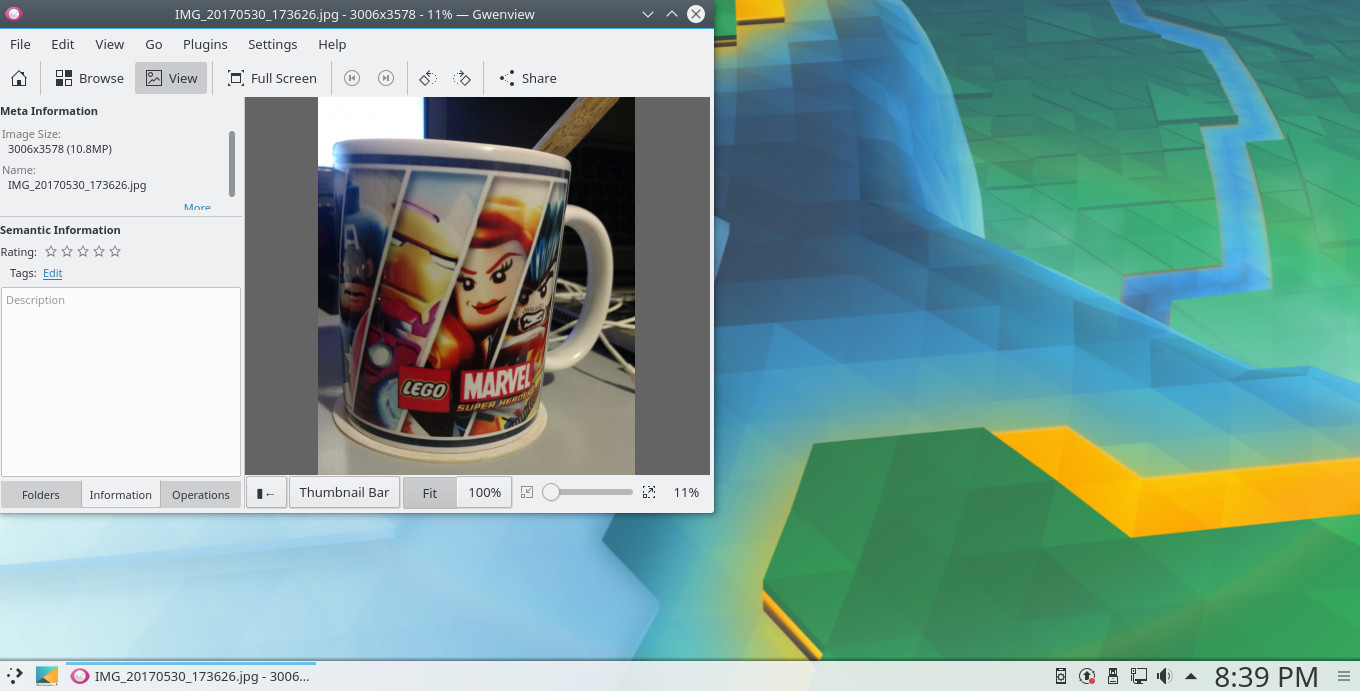The height and width of the screenshot is (691, 1360).
Task: Expand hidden system tray icons
Action: pyautogui.click(x=1191, y=676)
